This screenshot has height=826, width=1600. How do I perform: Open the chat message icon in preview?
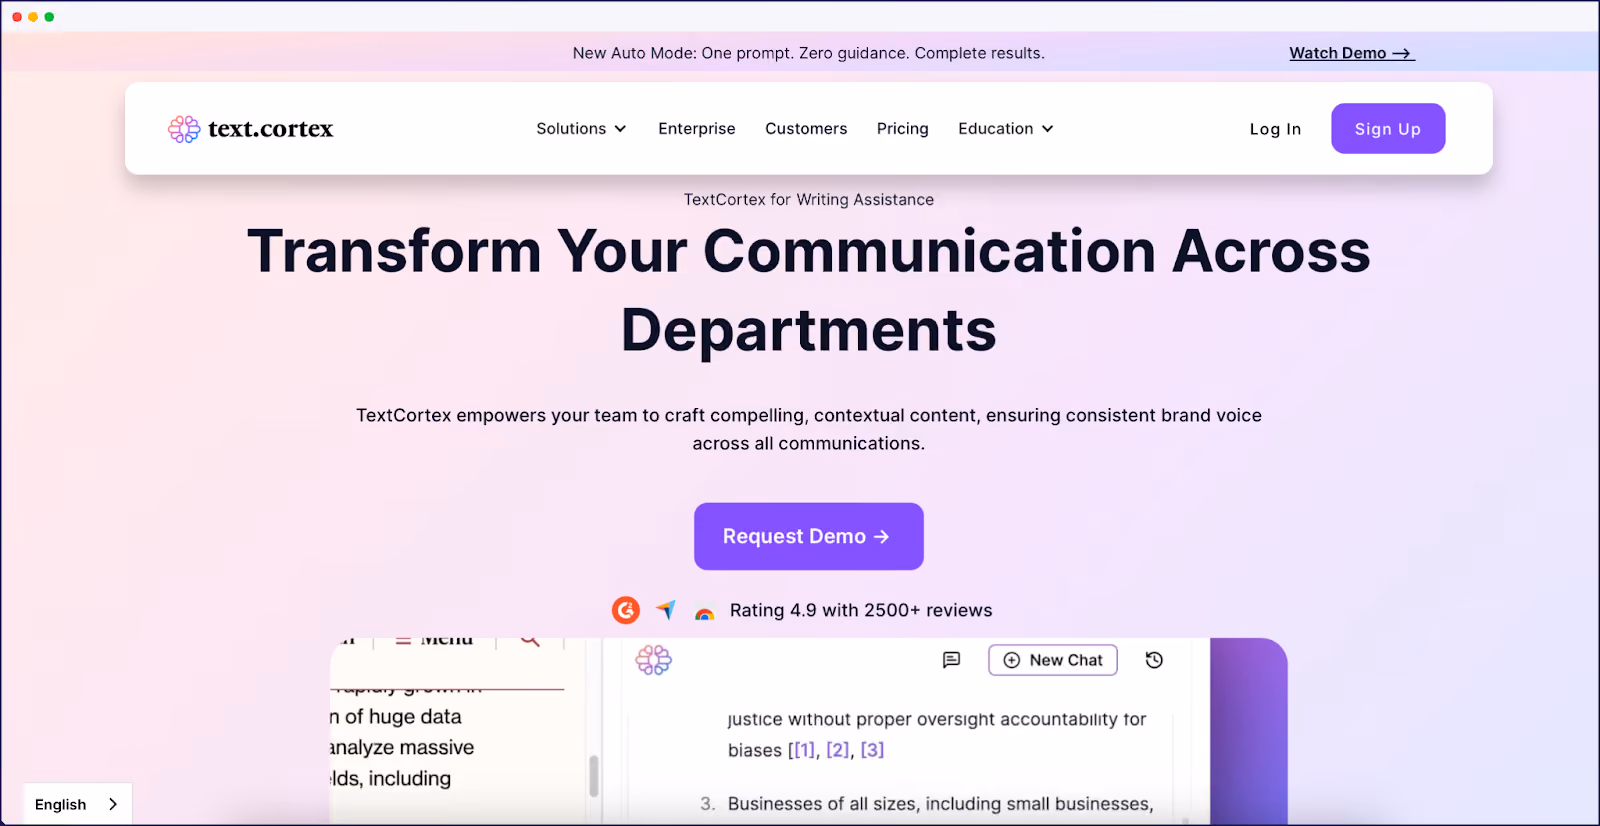click(952, 660)
